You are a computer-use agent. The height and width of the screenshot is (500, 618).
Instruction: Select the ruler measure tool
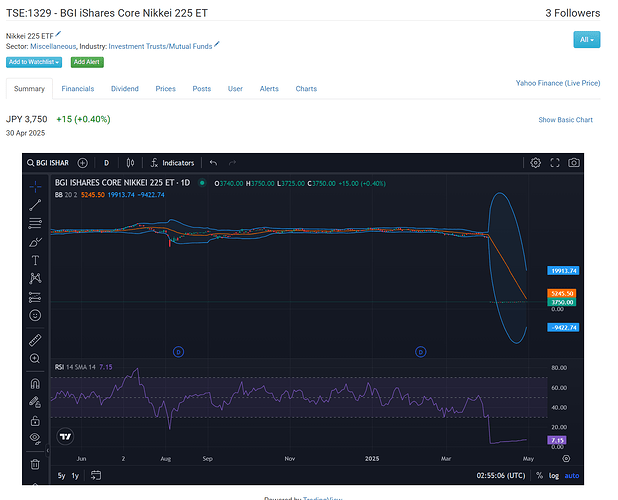tap(36, 340)
